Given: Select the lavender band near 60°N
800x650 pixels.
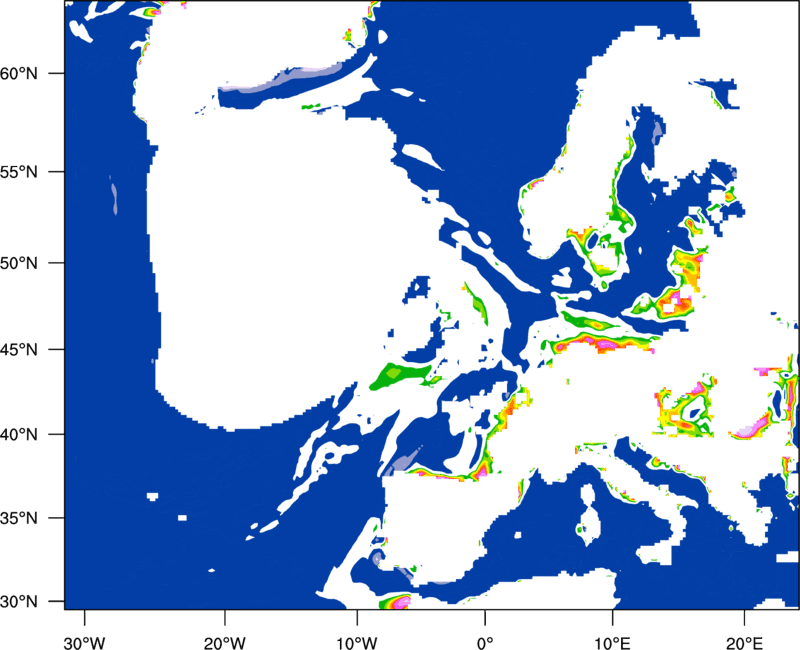Looking at the screenshot, I should click(x=281, y=80).
